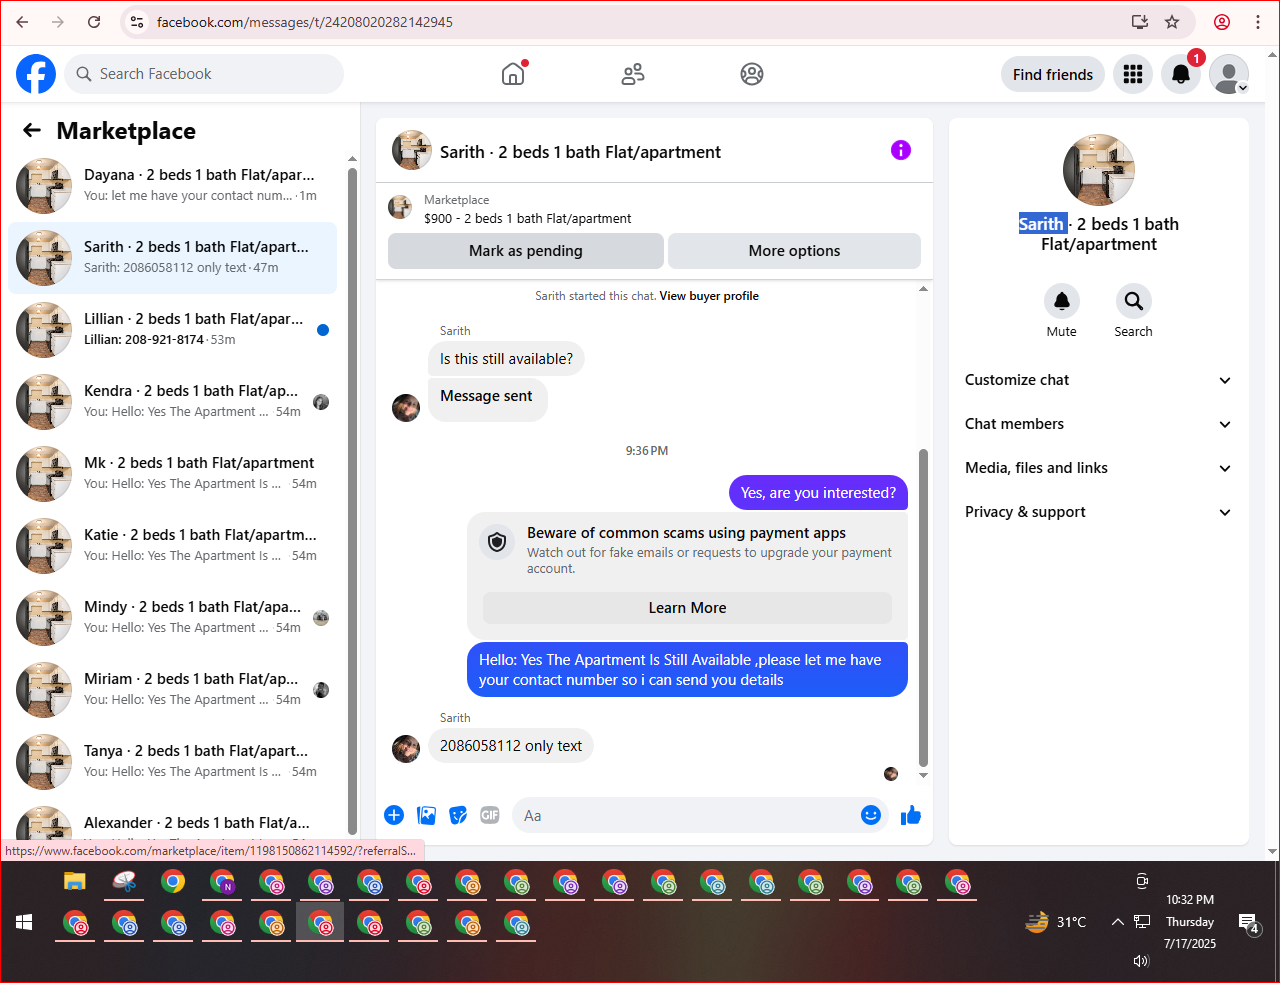The width and height of the screenshot is (1280, 983).
Task: Open the Friends icon in top navigation
Action: click(633, 74)
